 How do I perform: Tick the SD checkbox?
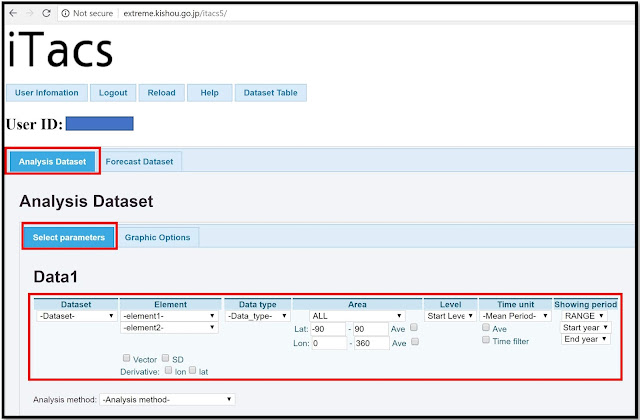tap(165, 358)
